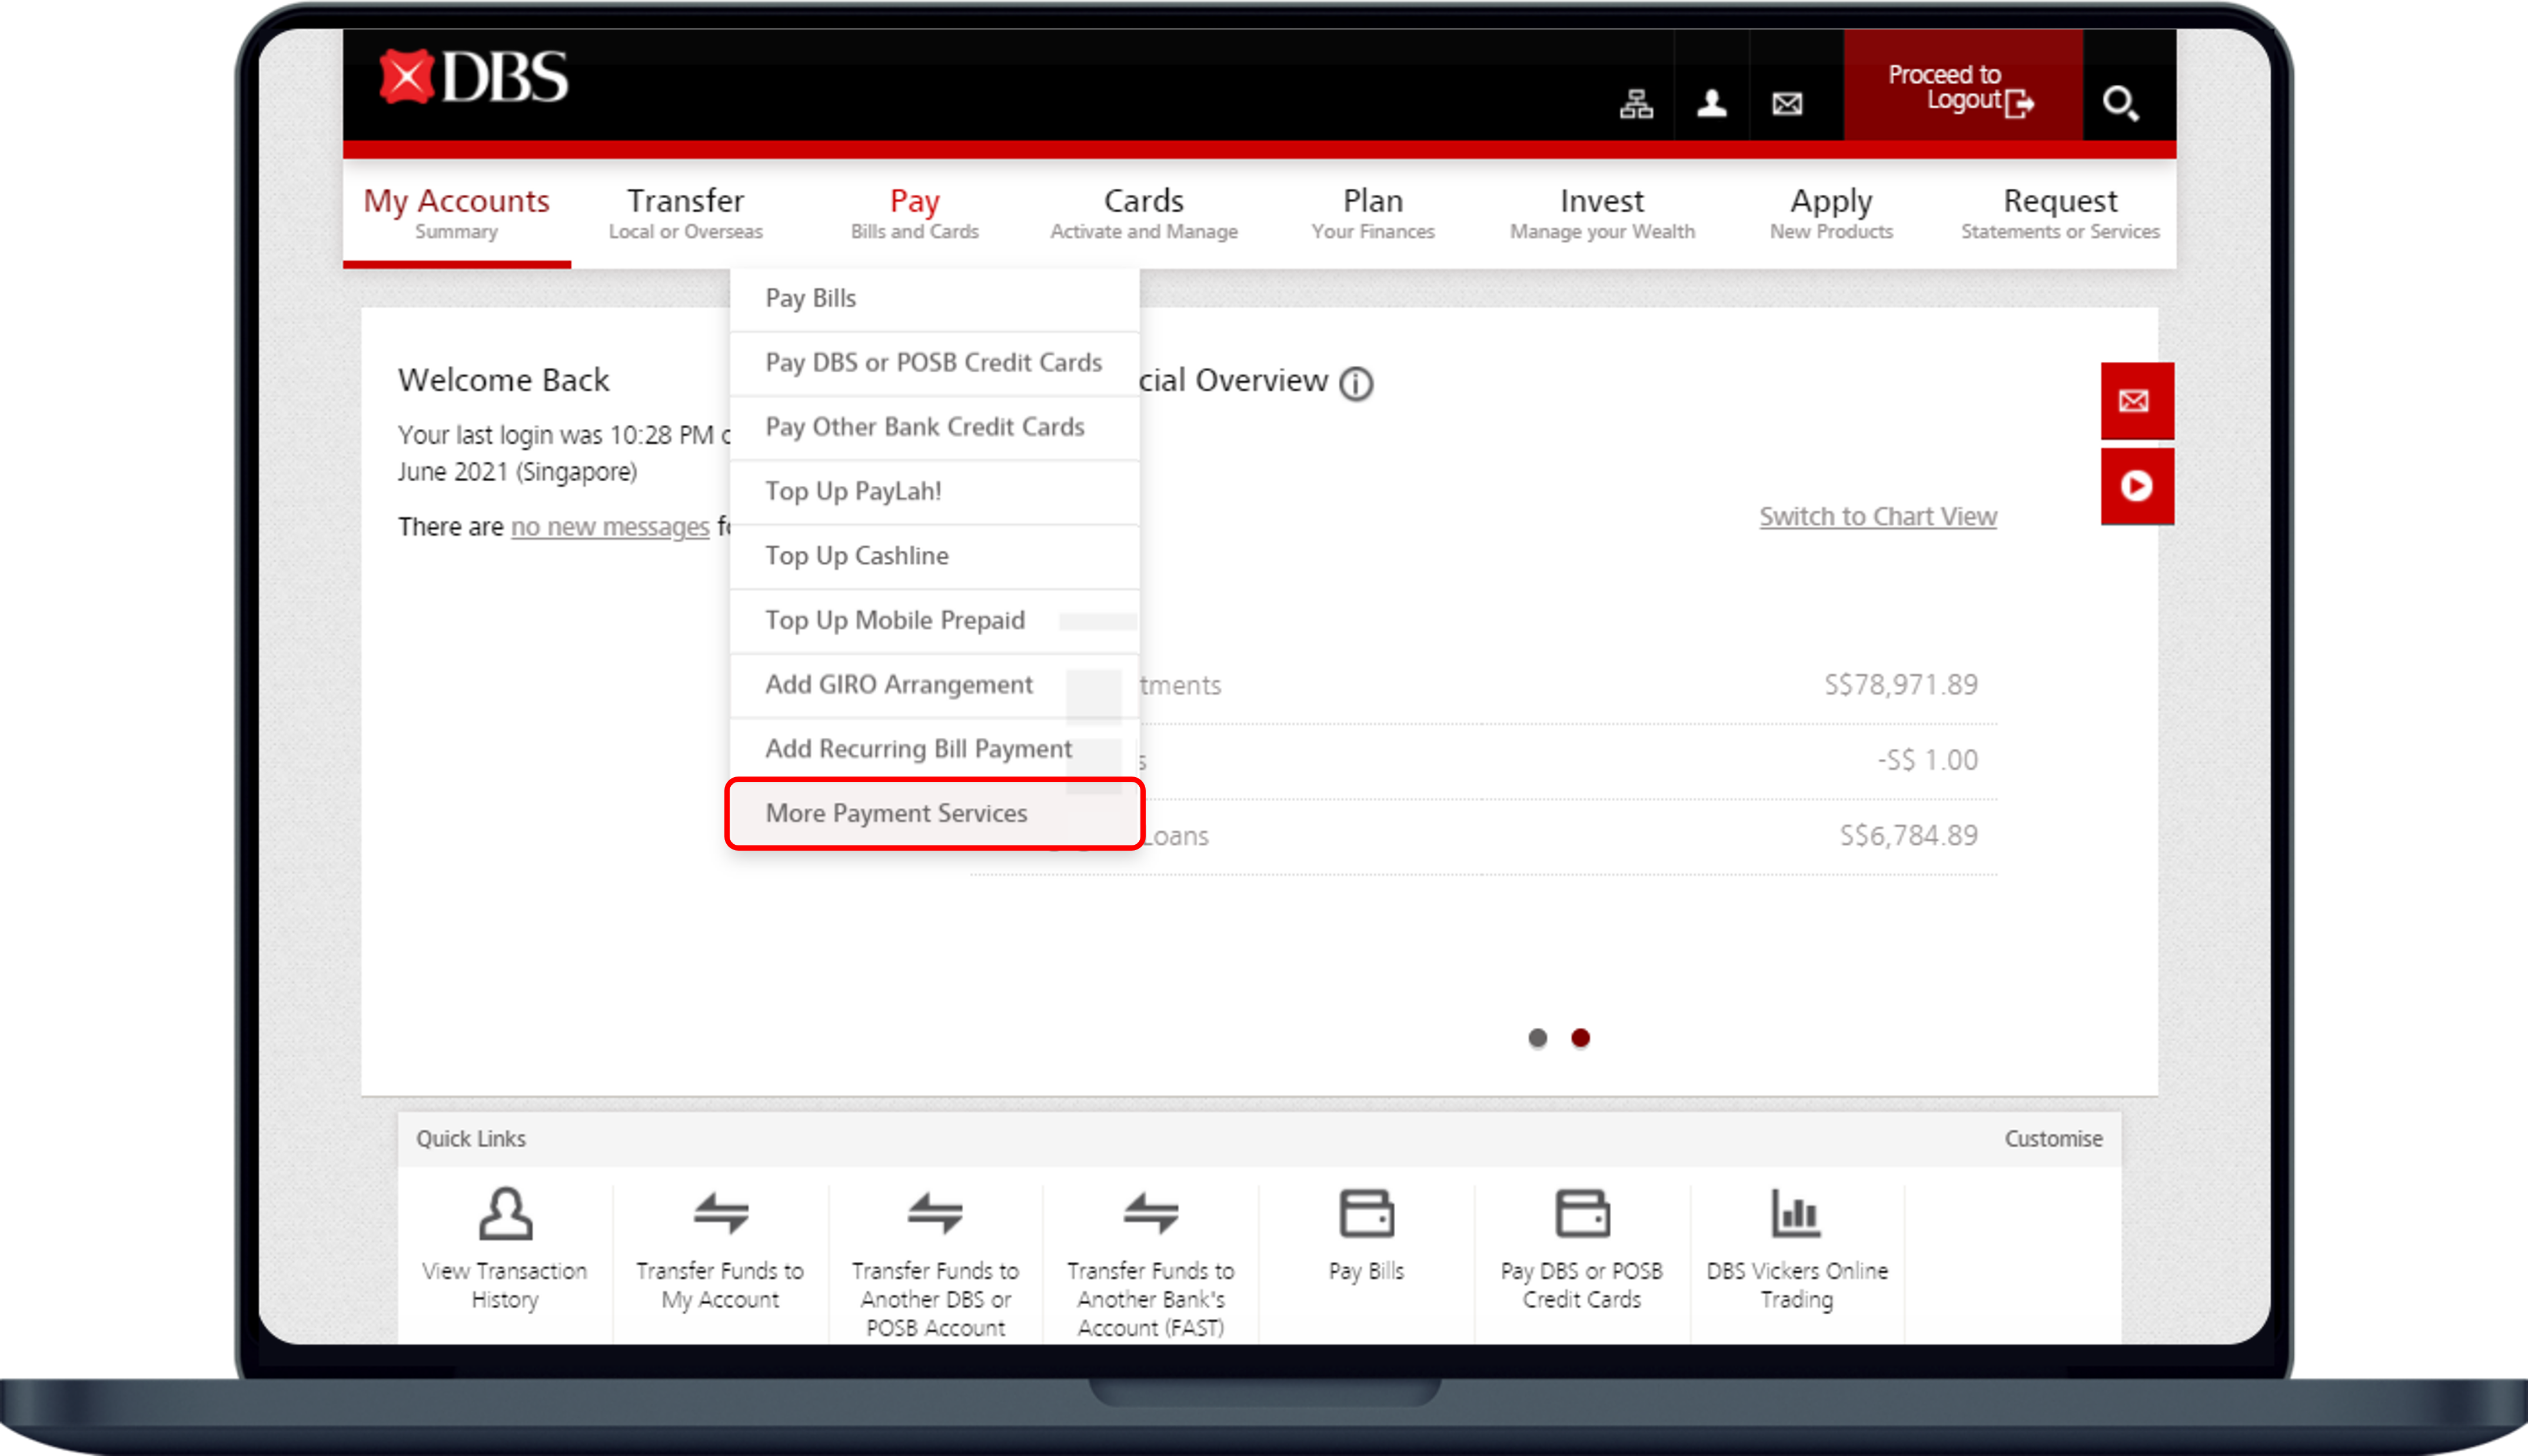Image resolution: width=2528 pixels, height=1456 pixels.
Task: Choose Top Up PayLah!
Action: click(934, 492)
